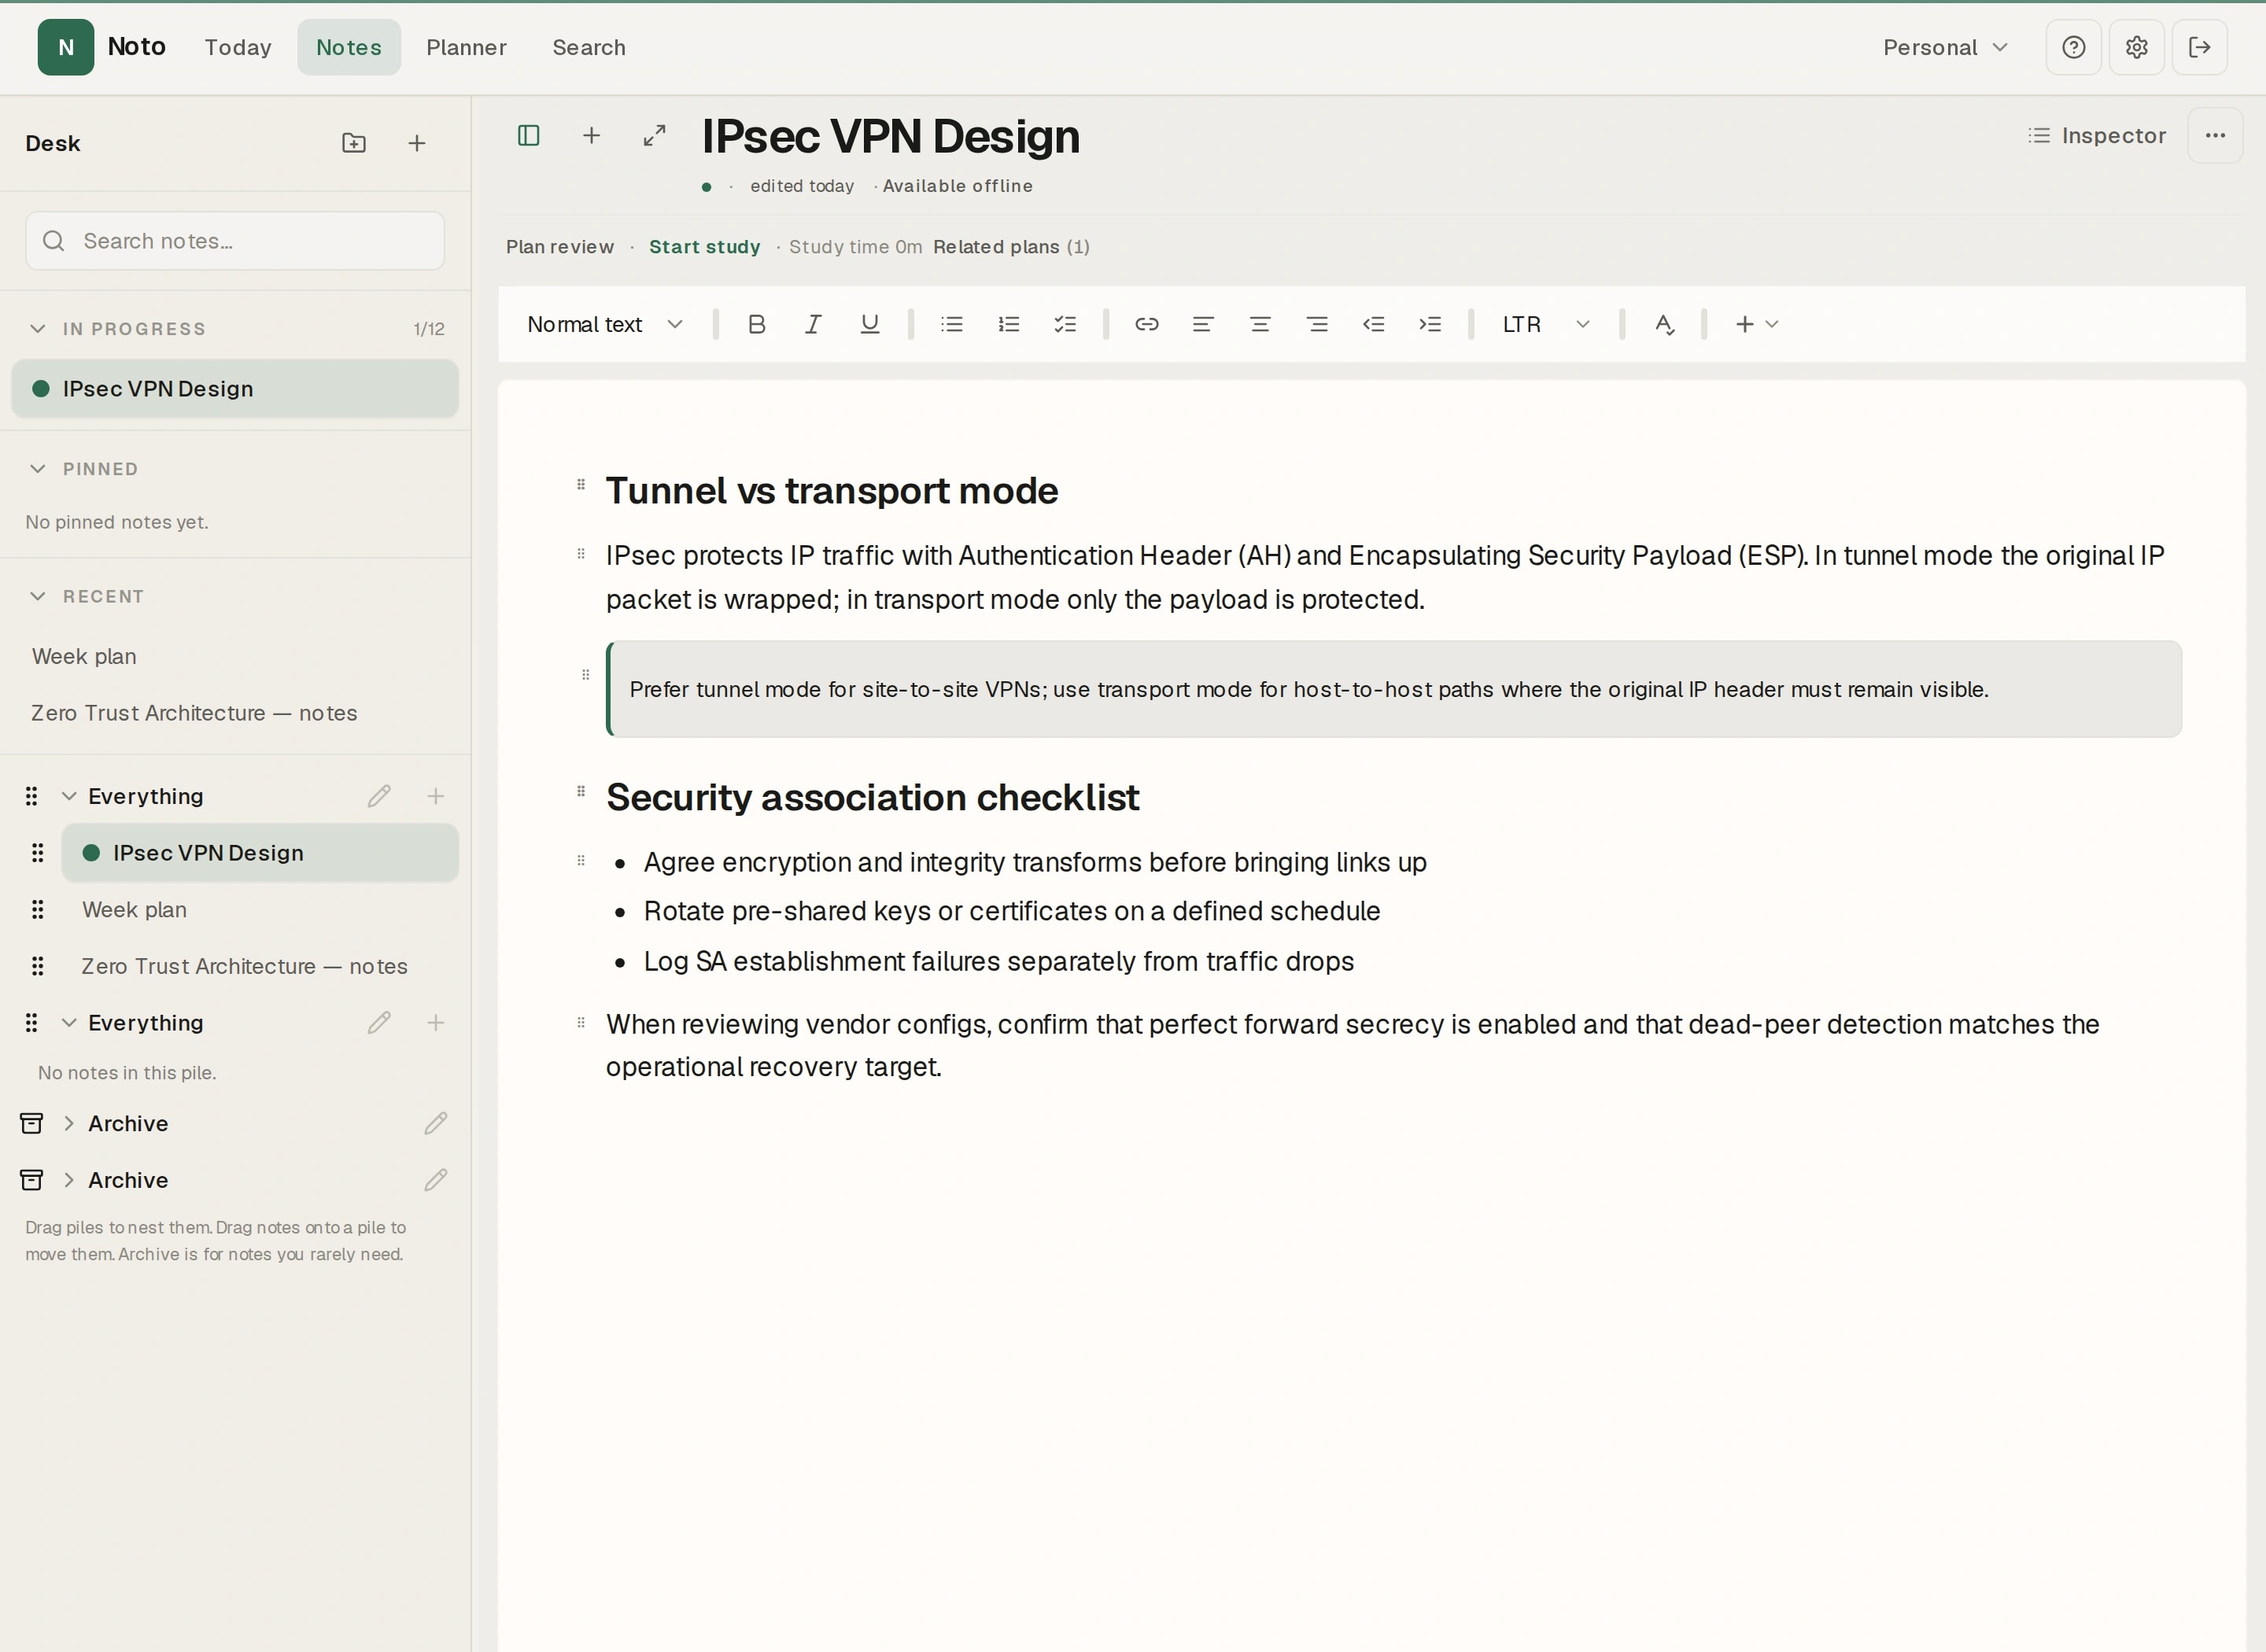The image size is (2266, 1652).
Task: Rename empty Everything pile with pencil icon
Action: 379,1023
